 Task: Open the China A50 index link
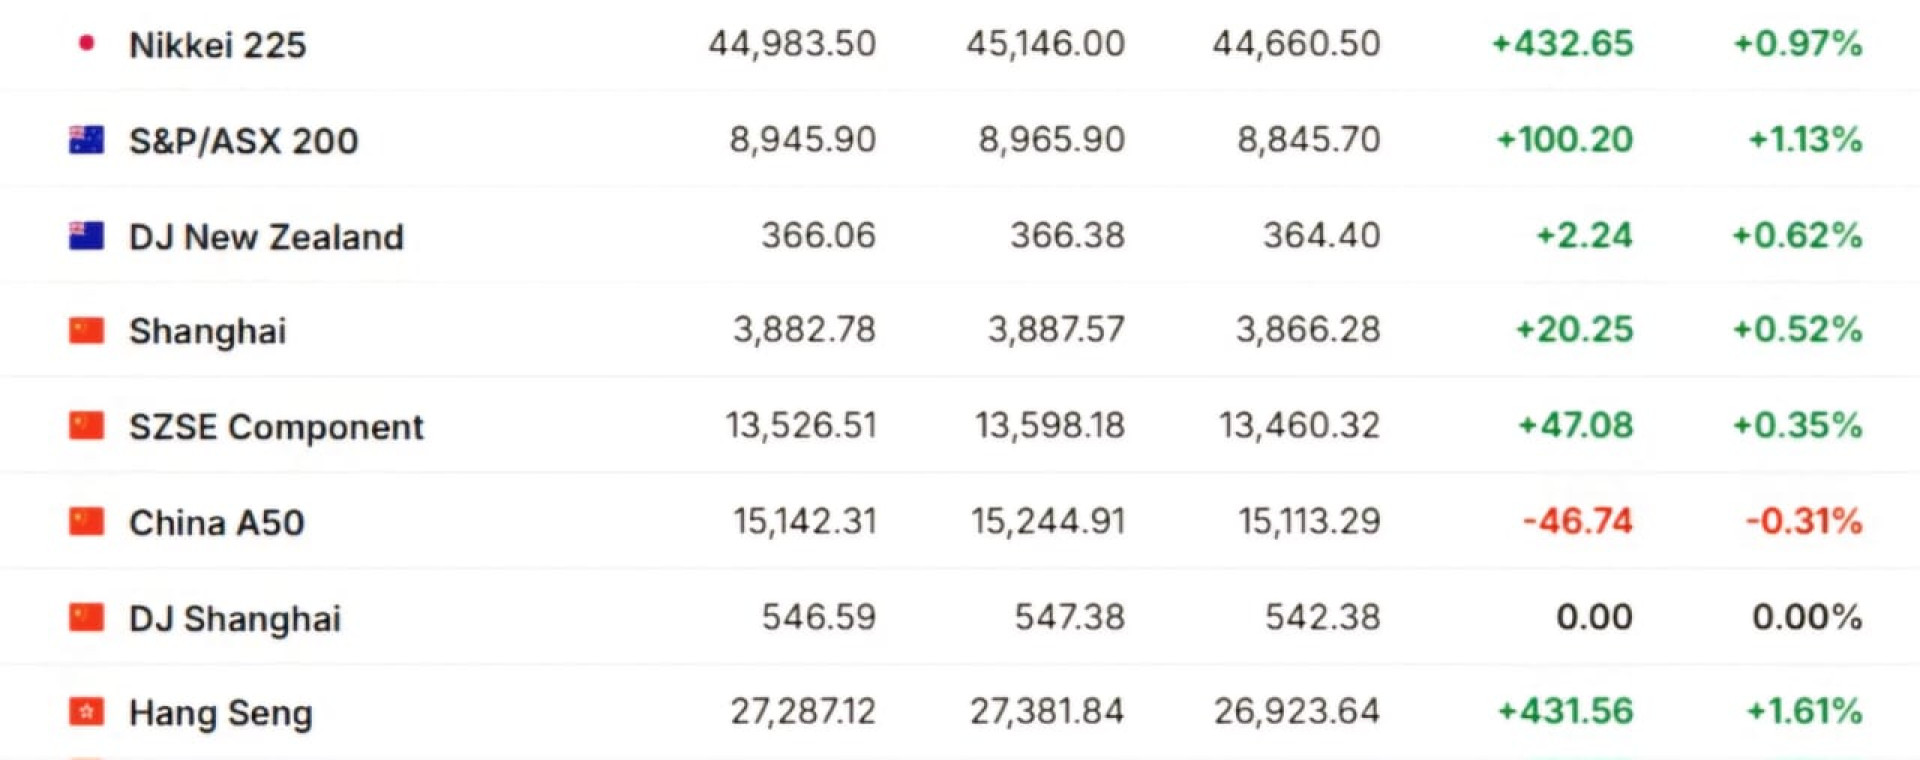point(217,523)
